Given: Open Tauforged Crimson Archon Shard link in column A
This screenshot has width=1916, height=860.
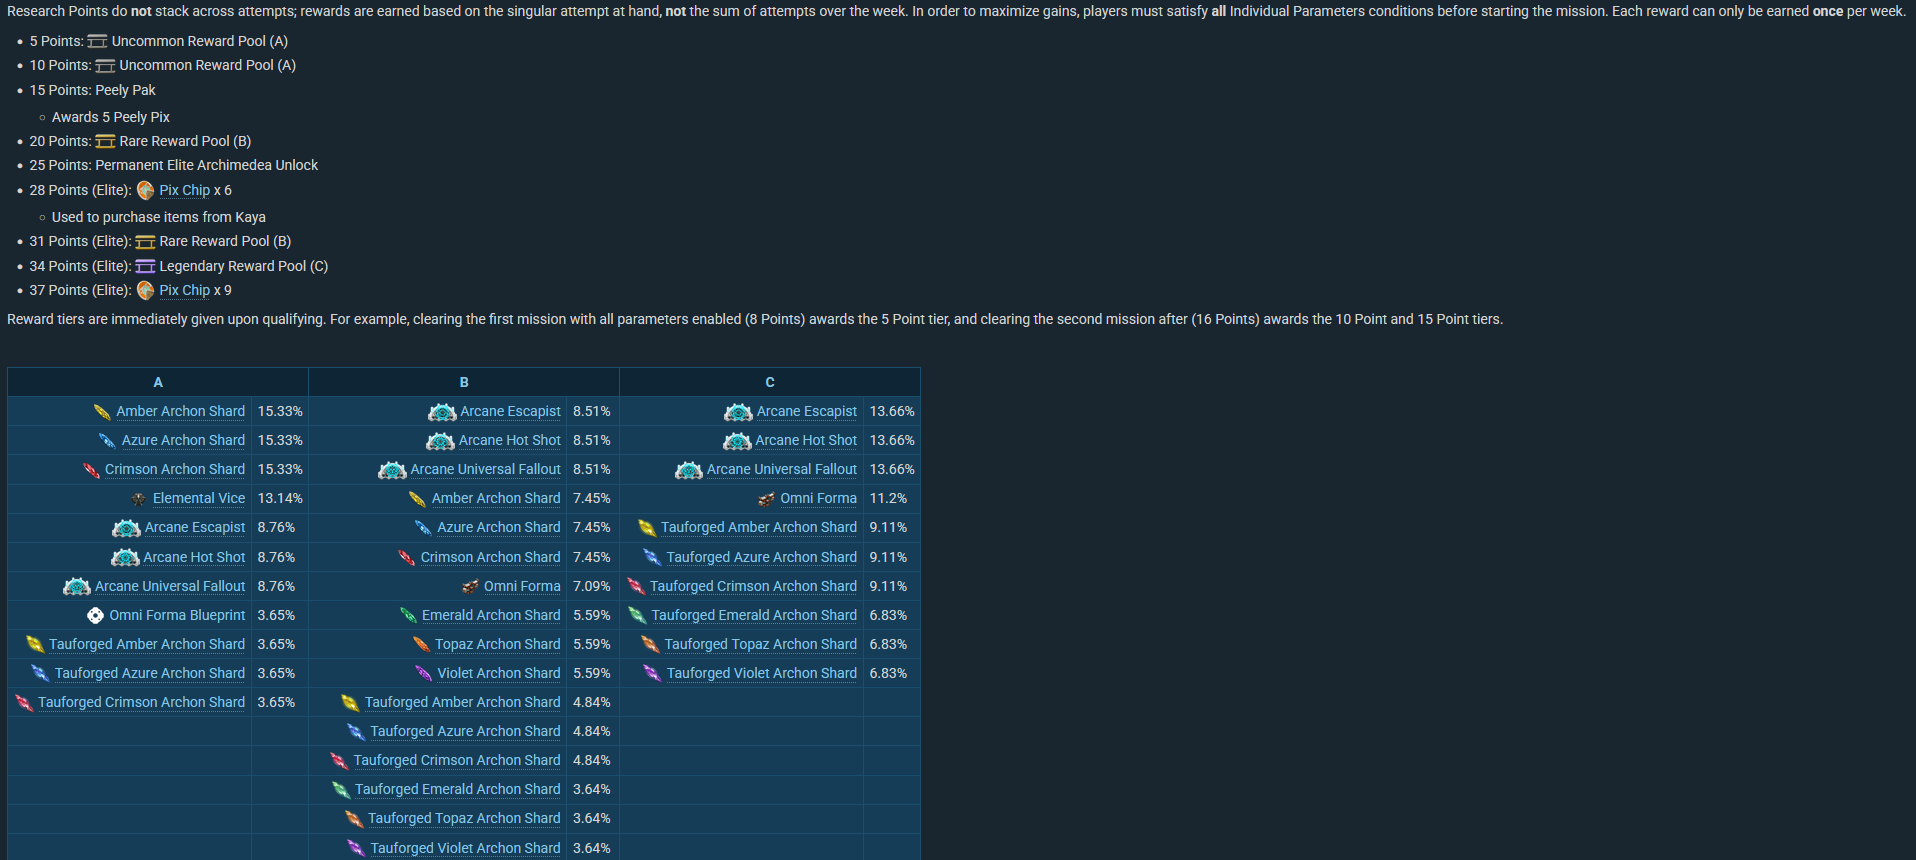Looking at the screenshot, I should click(x=141, y=702).
